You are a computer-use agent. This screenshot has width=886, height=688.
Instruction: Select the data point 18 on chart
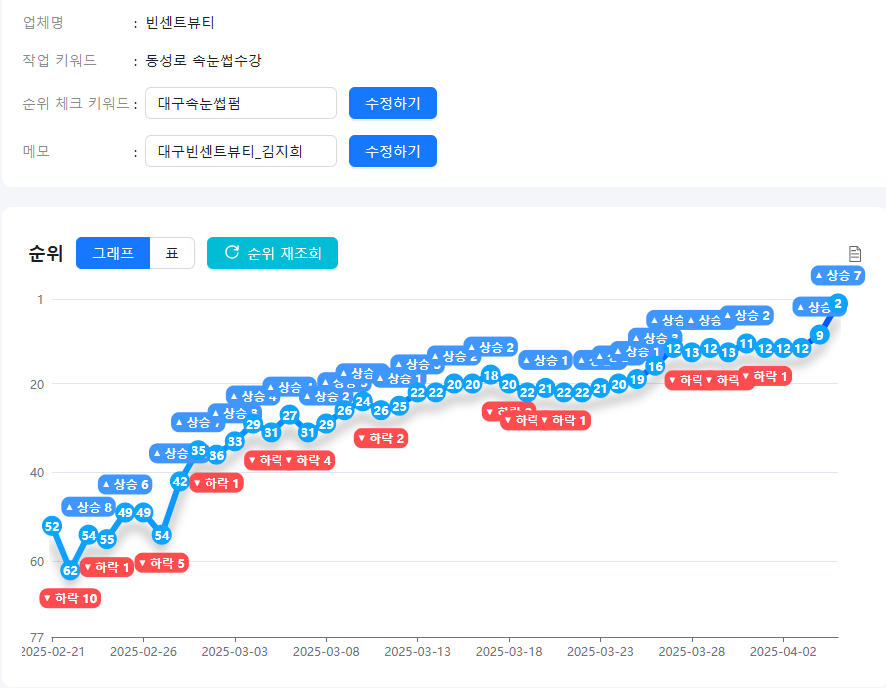(x=490, y=376)
